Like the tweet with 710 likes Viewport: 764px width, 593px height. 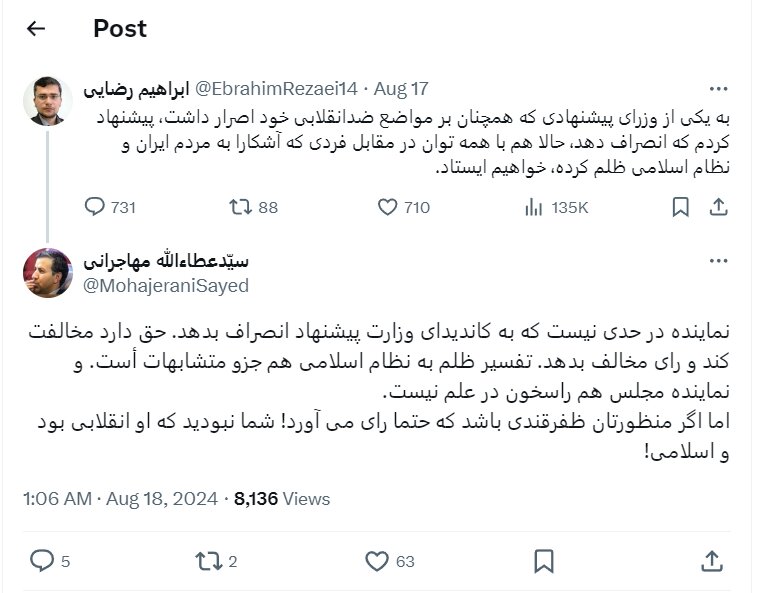[x=389, y=207]
